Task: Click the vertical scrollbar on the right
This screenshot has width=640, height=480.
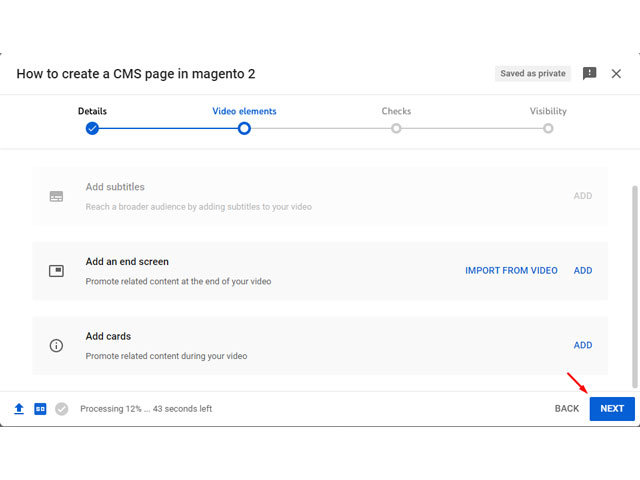Action: (635, 287)
